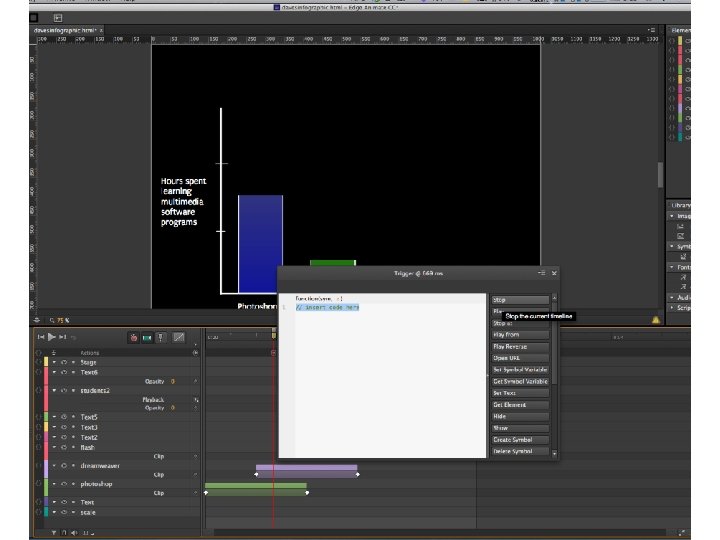This screenshot has width=720, height=540.
Task: Toggle the Auto-Transition mode icon
Action: click(146, 338)
